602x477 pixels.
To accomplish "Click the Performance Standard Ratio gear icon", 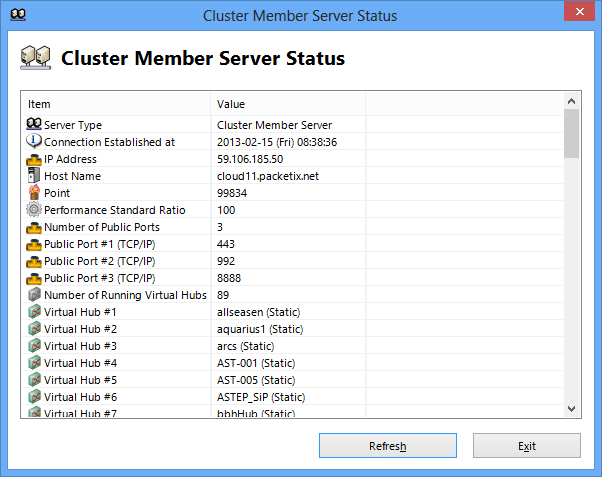I will click(34, 210).
